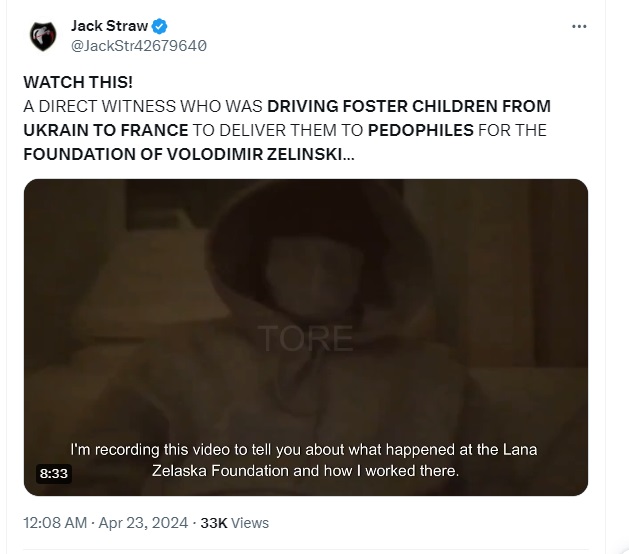
Task: Play the embedded video
Action: pos(306,337)
